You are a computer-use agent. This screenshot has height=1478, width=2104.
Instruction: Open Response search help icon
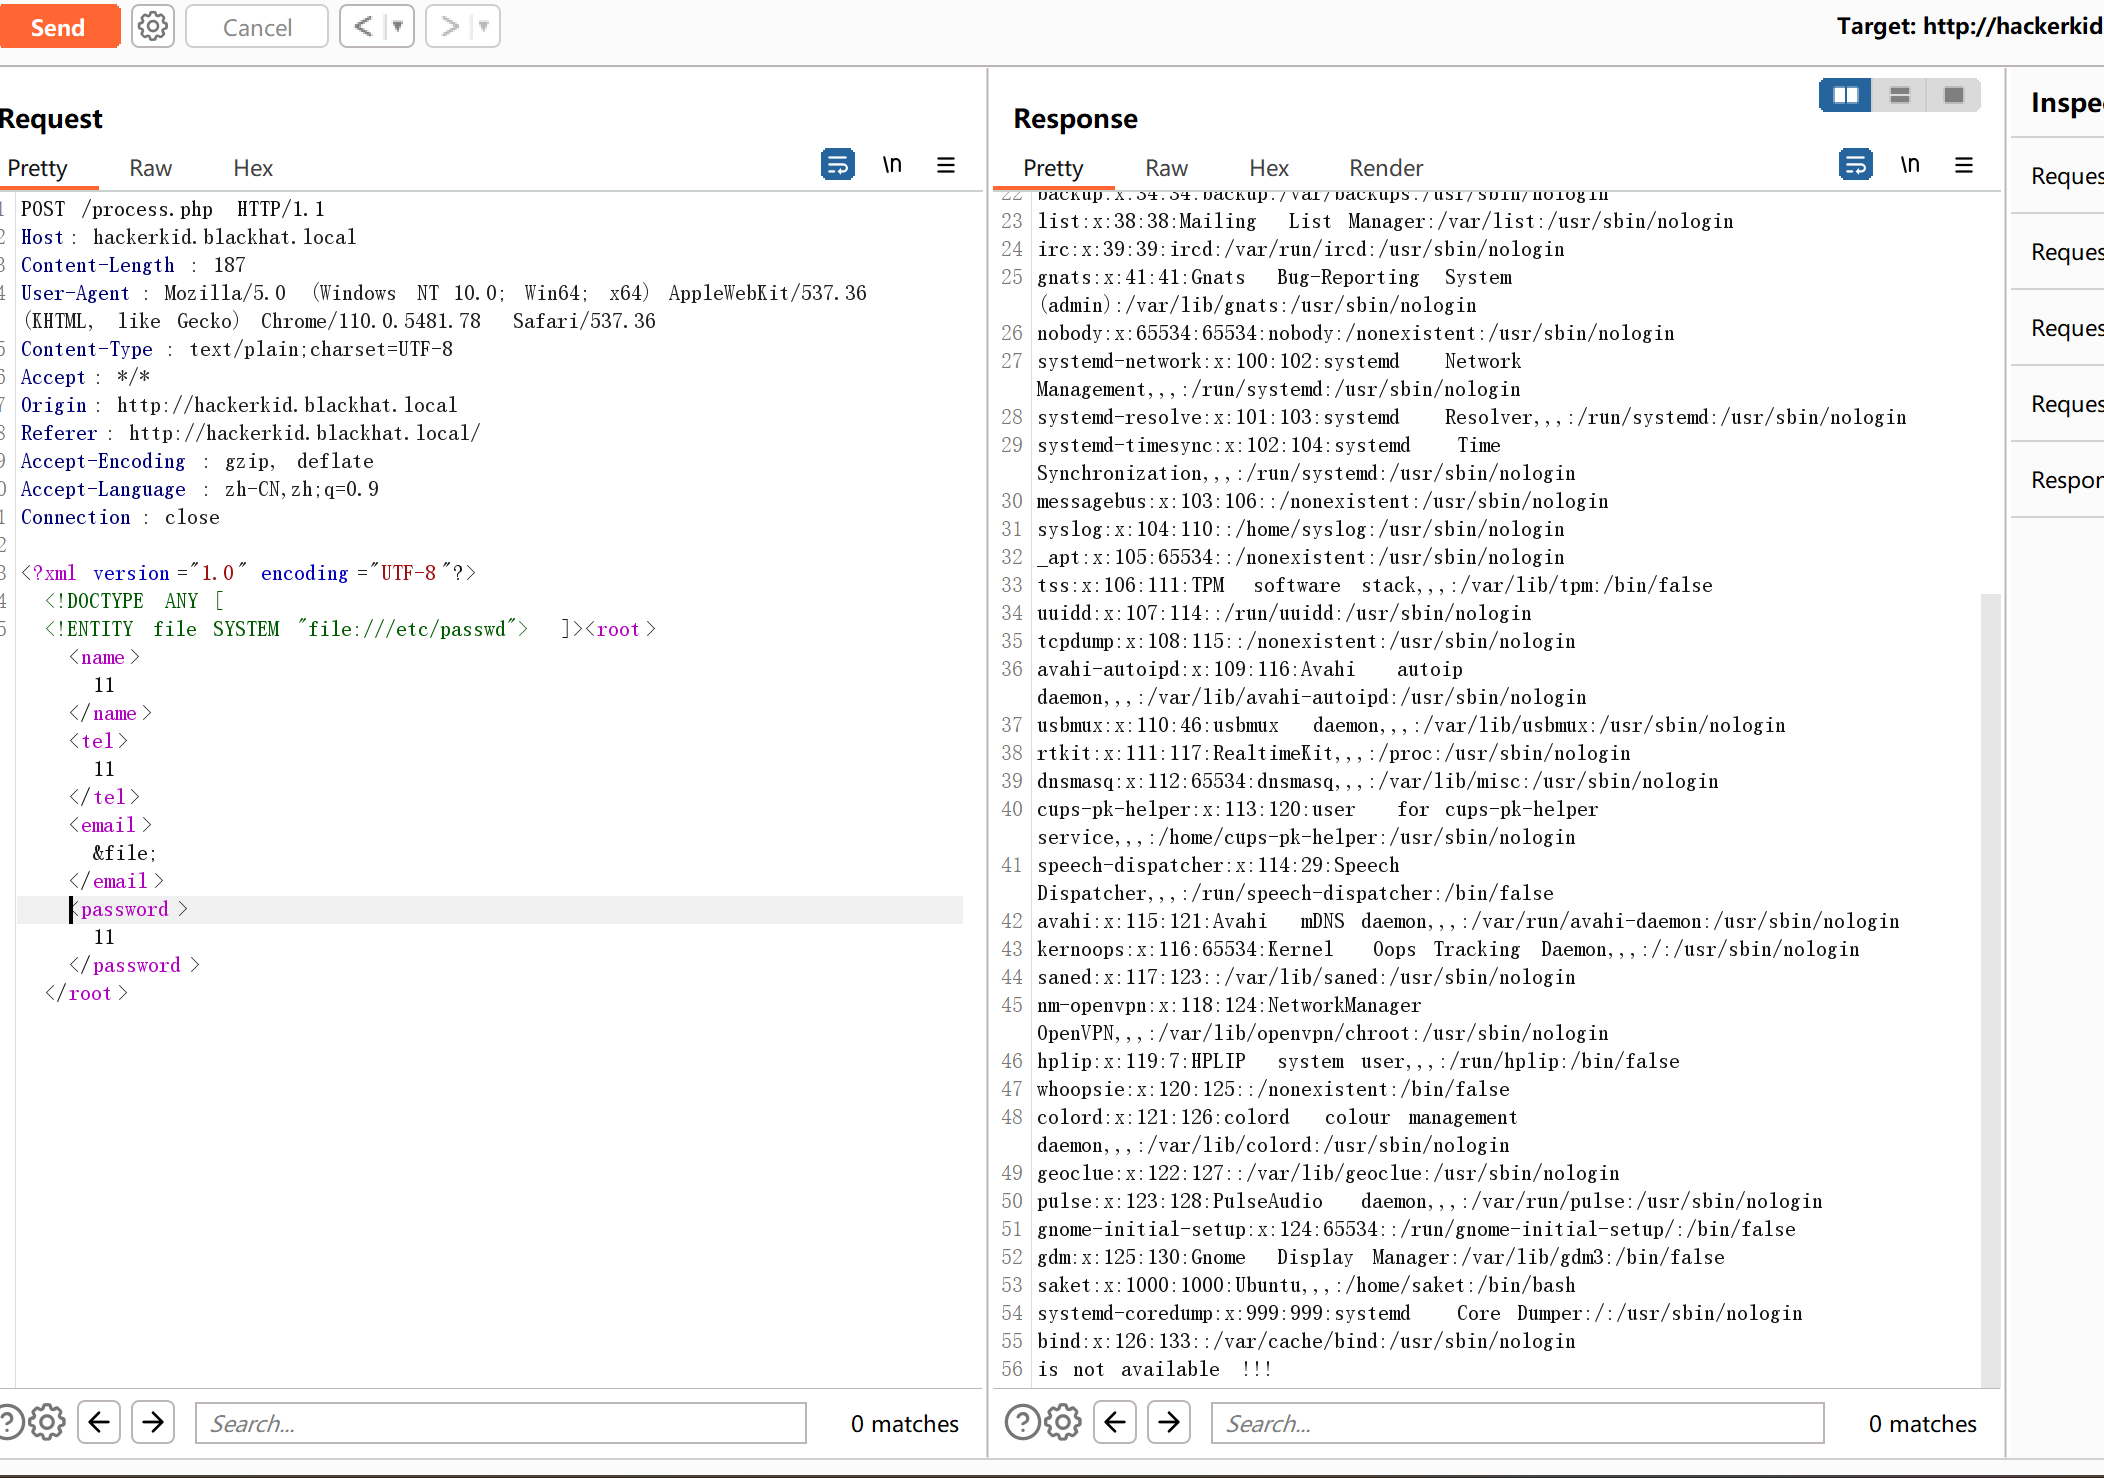point(1022,1422)
